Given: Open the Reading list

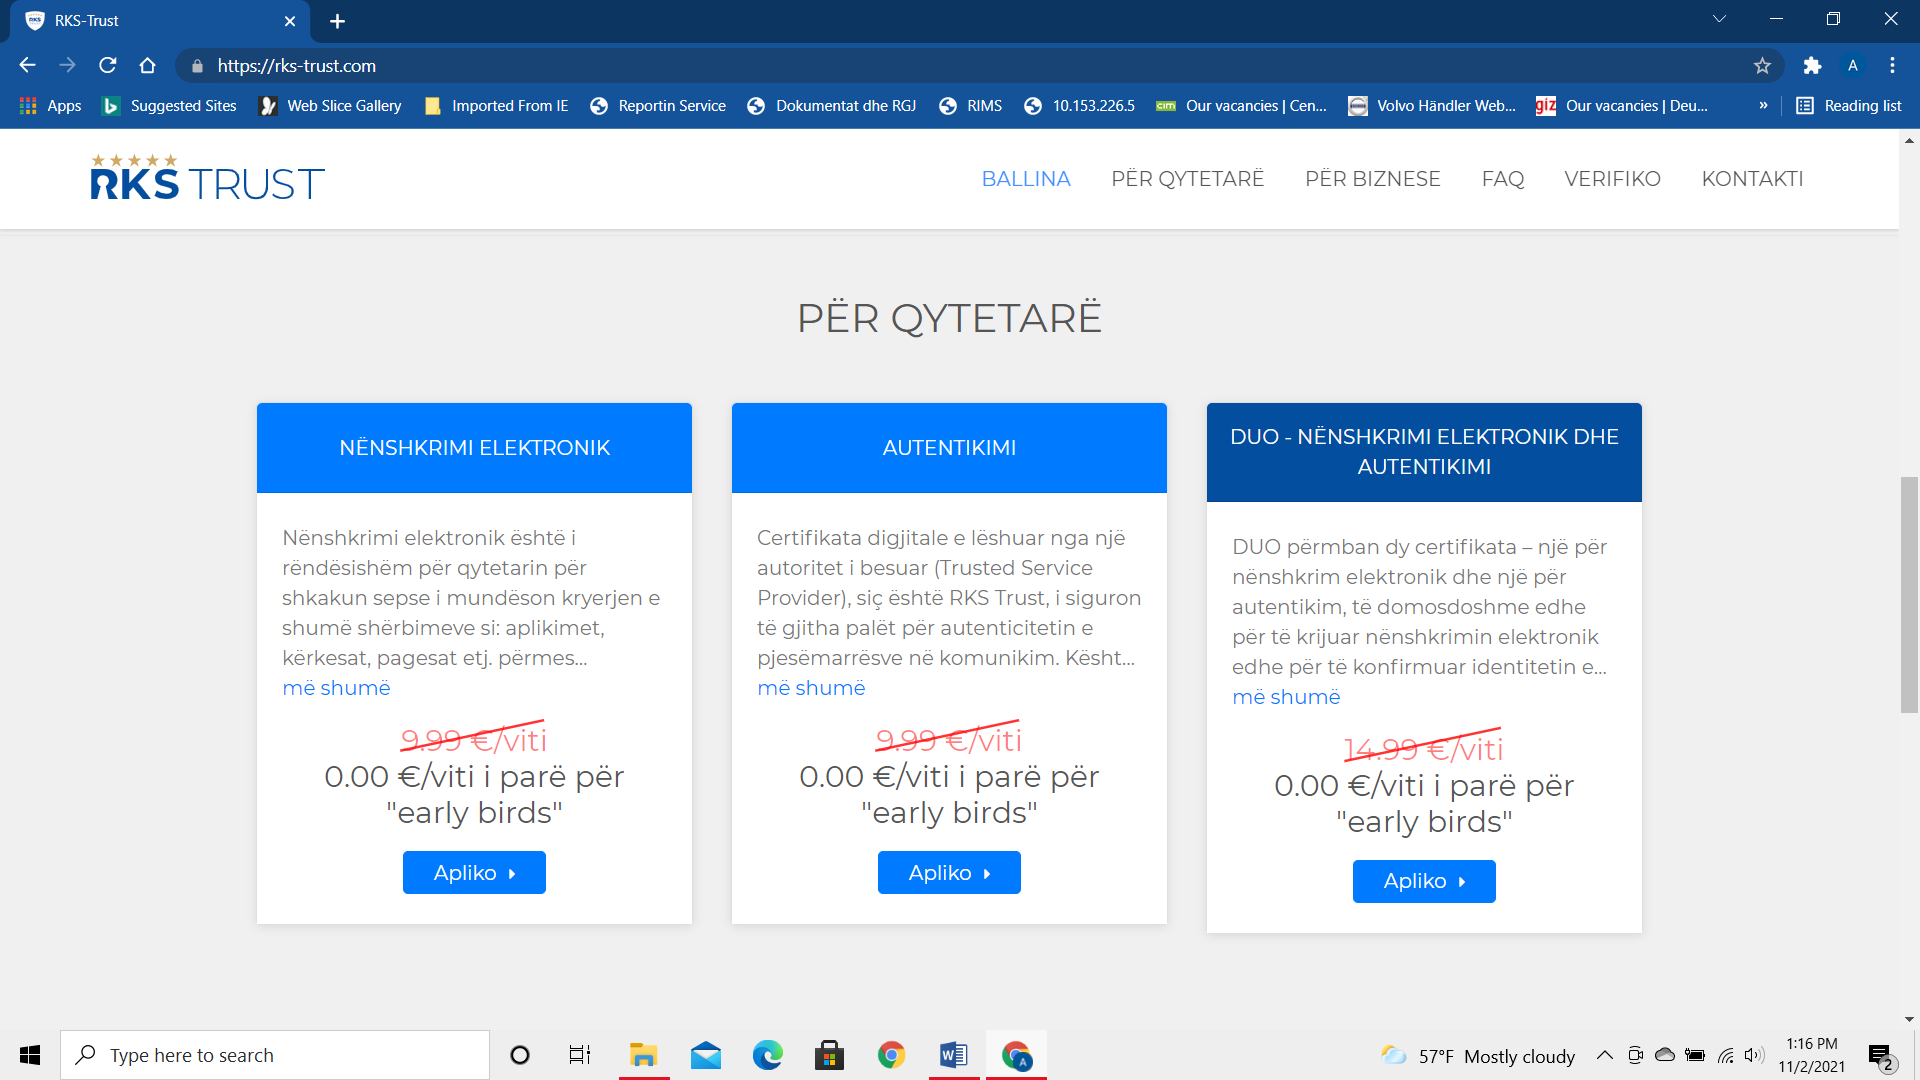Looking at the screenshot, I should tap(1849, 105).
